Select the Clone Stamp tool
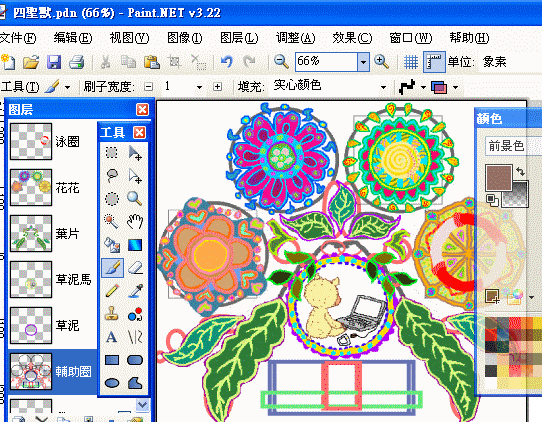This screenshot has width=542, height=422. coord(112,314)
